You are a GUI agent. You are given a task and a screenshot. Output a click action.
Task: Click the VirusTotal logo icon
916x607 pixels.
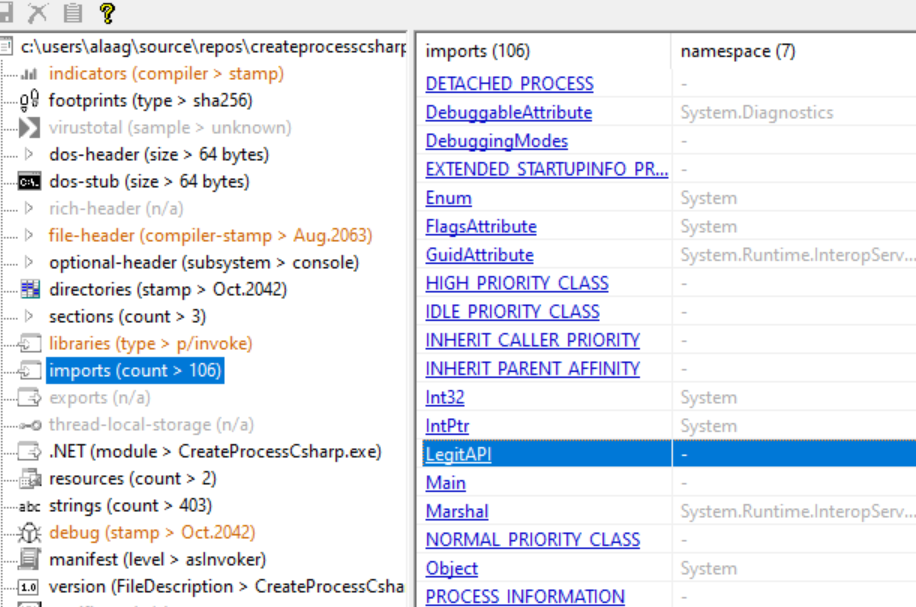pyautogui.click(x=29, y=128)
